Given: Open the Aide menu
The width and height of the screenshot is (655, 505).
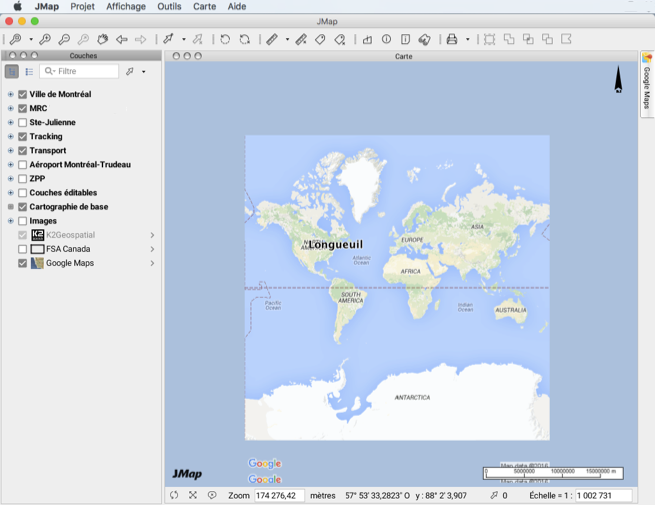Looking at the screenshot, I should [237, 6].
